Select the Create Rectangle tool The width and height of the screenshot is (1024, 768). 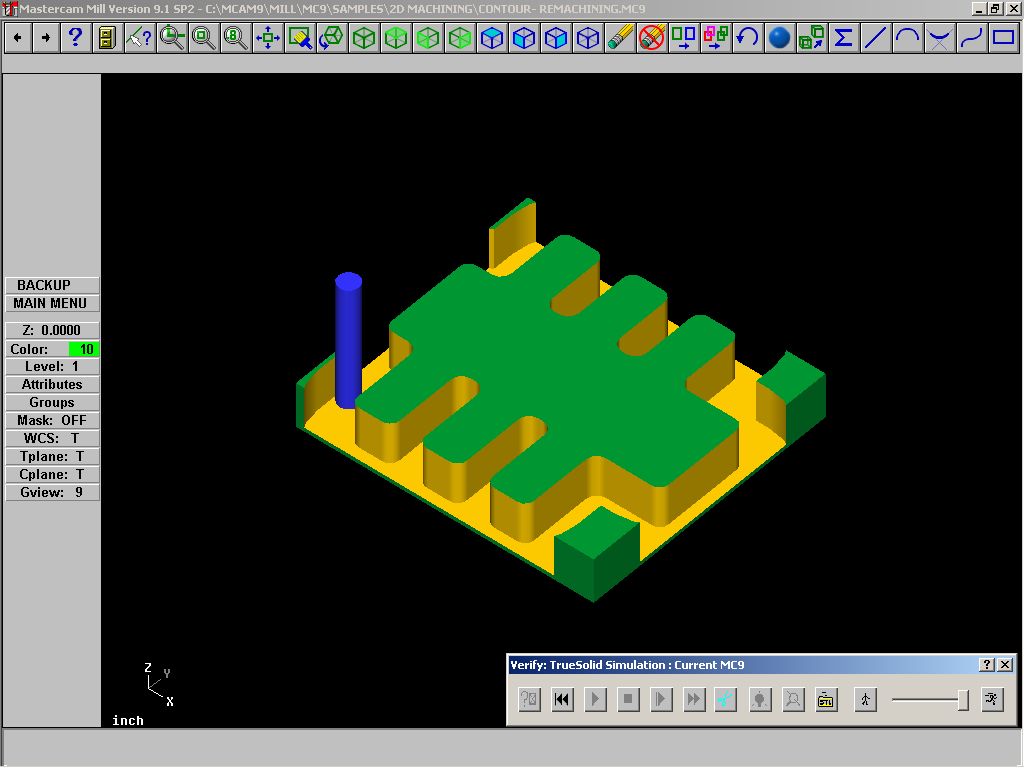(1004, 38)
